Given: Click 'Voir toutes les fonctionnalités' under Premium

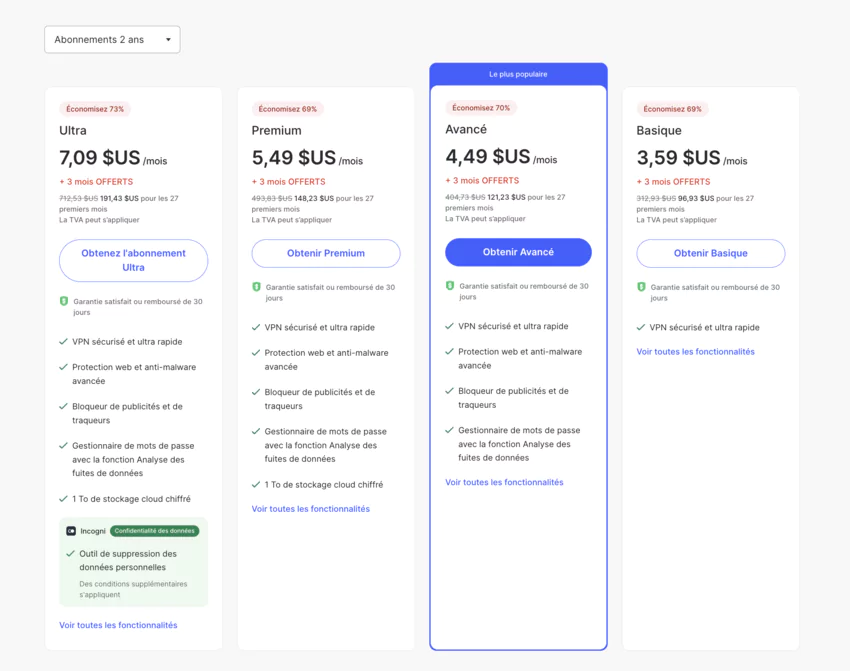Looking at the screenshot, I should coord(312,508).
